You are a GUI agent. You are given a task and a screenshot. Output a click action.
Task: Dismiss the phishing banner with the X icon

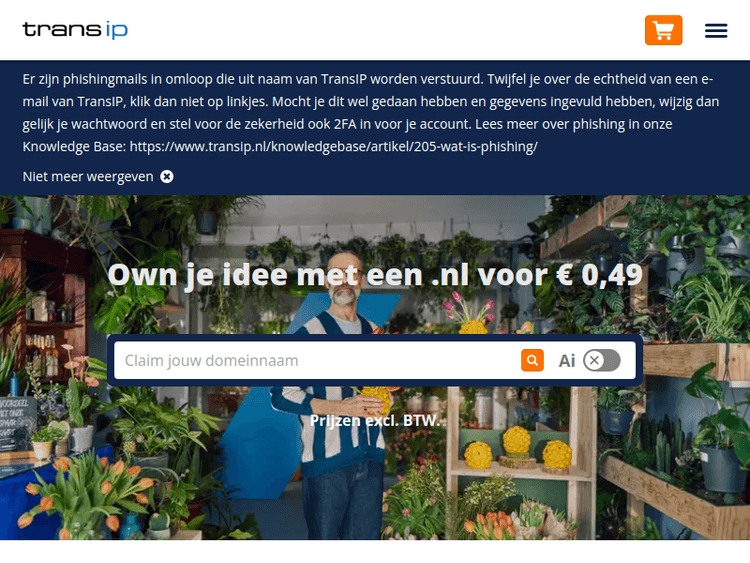tap(166, 177)
